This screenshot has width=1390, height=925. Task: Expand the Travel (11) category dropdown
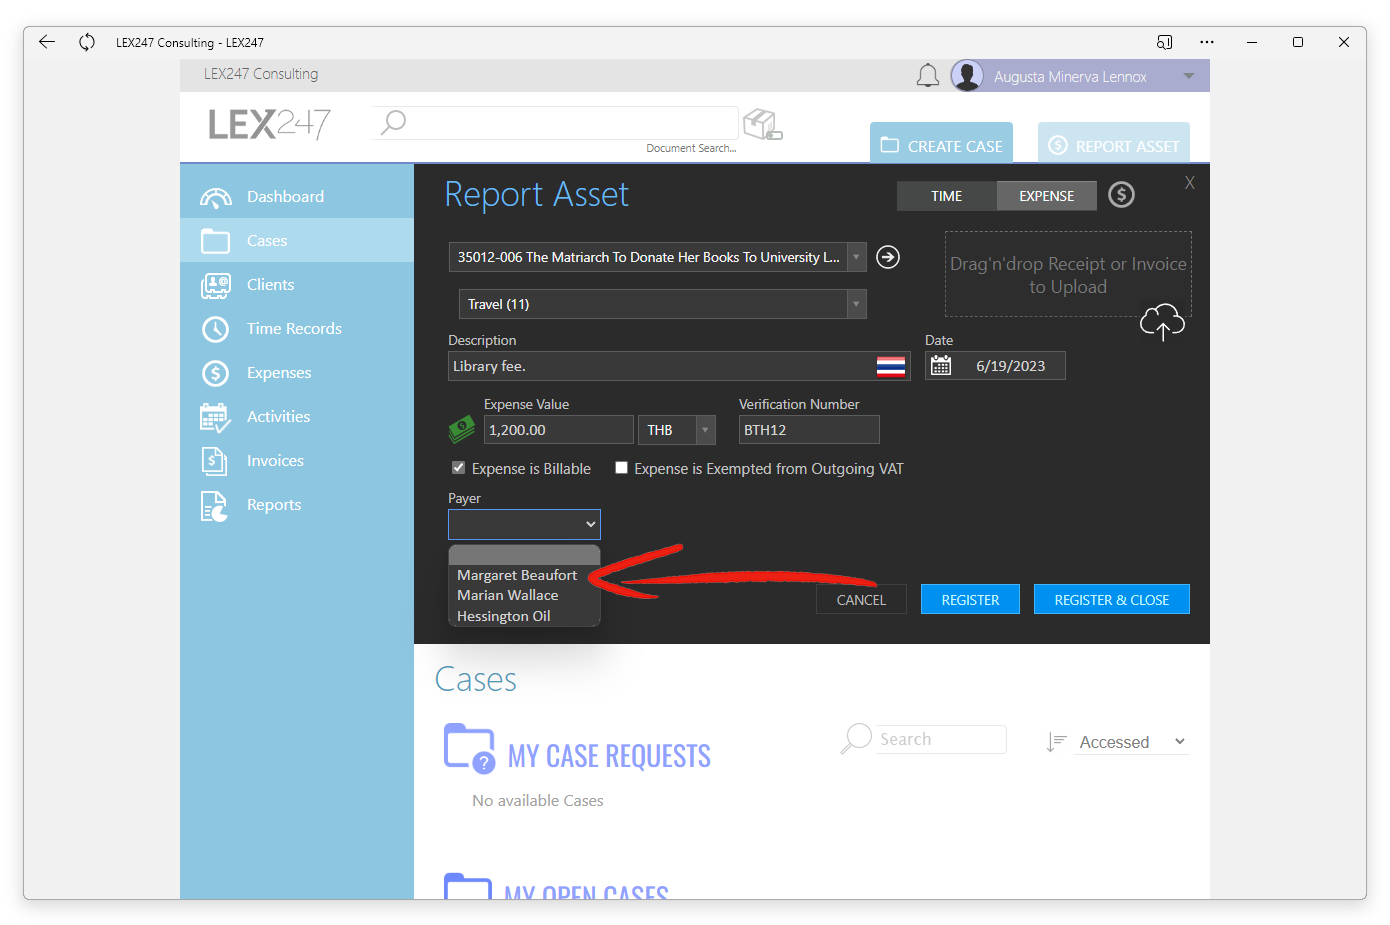point(856,304)
